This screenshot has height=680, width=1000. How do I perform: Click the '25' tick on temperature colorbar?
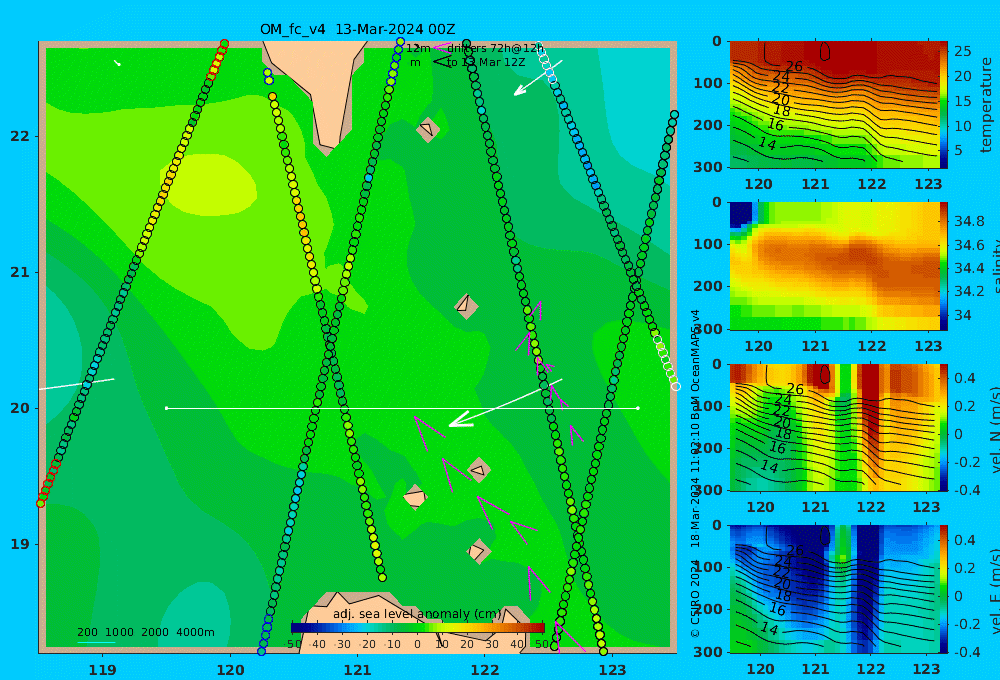(962, 51)
